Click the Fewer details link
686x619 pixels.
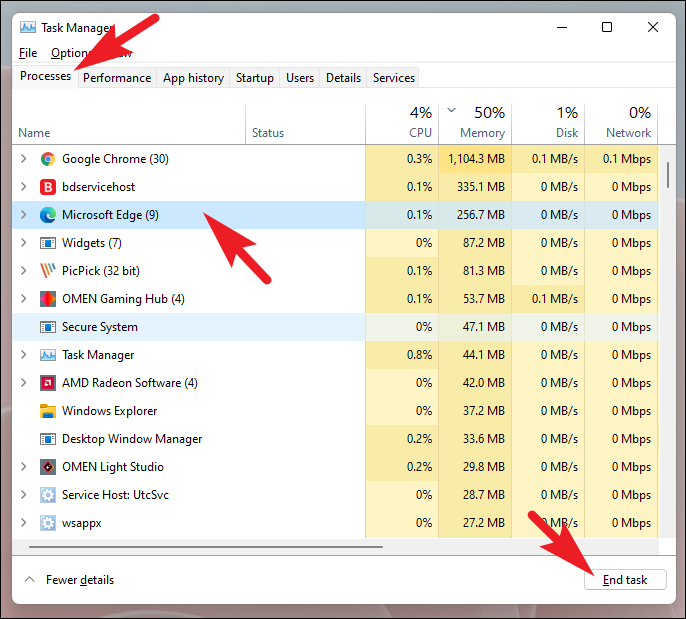[80, 580]
